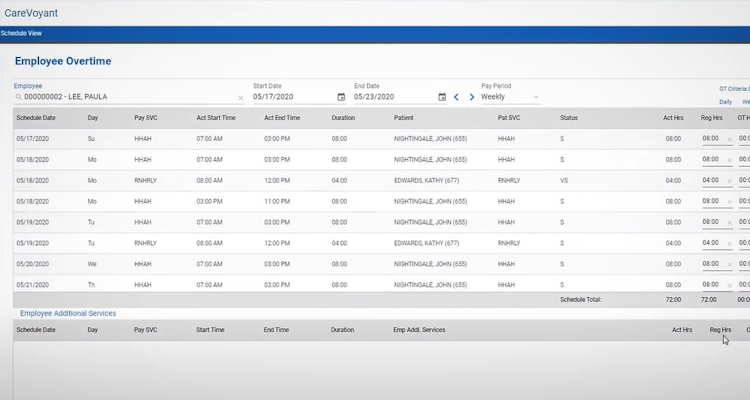Sort by Pat SVC column header
Screen dimensions: 750x400
coord(508,118)
